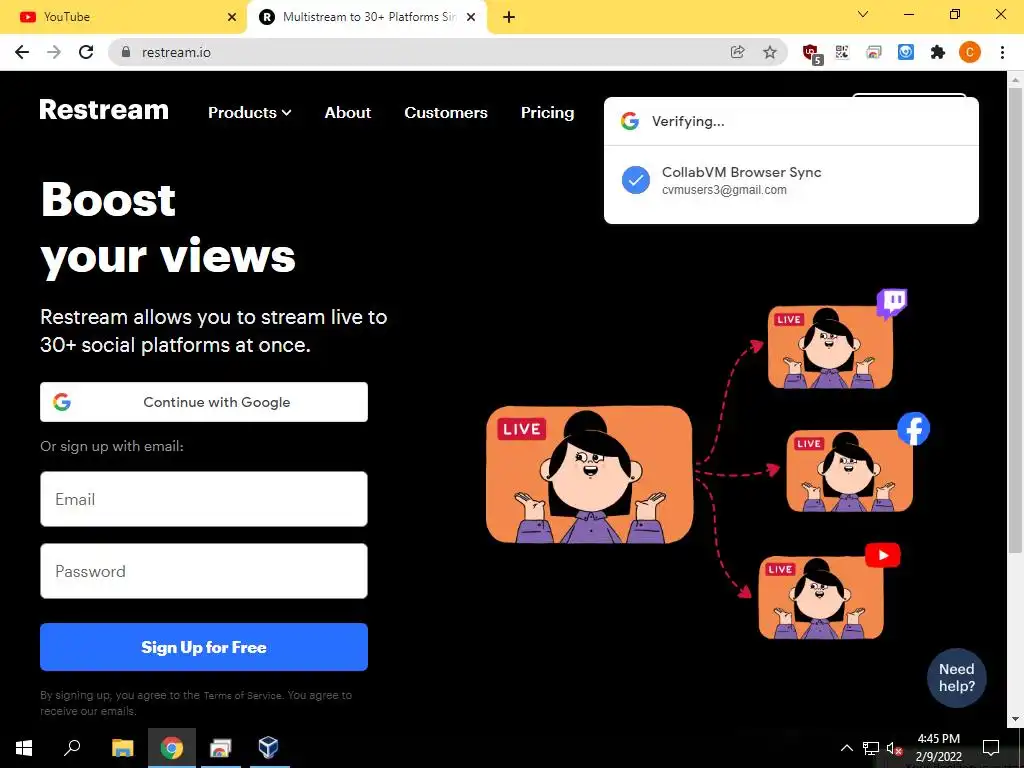This screenshot has height=768, width=1024.
Task: Click the YouTube icon on the illustration
Action: 882,555
